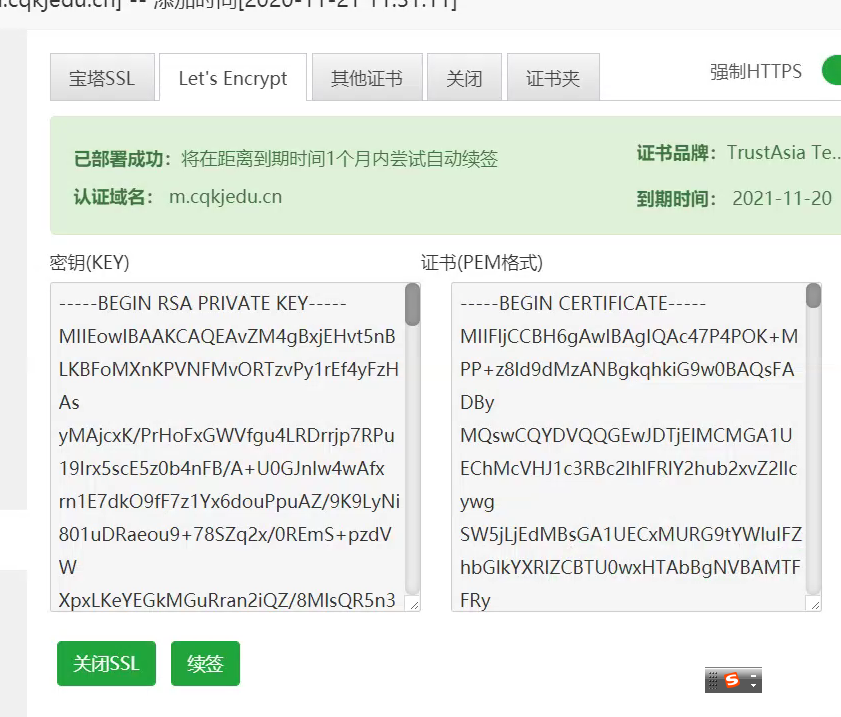Switch to the 宝塔SSL tab
Image resolution: width=841 pixels, height=717 pixels.
(103, 77)
